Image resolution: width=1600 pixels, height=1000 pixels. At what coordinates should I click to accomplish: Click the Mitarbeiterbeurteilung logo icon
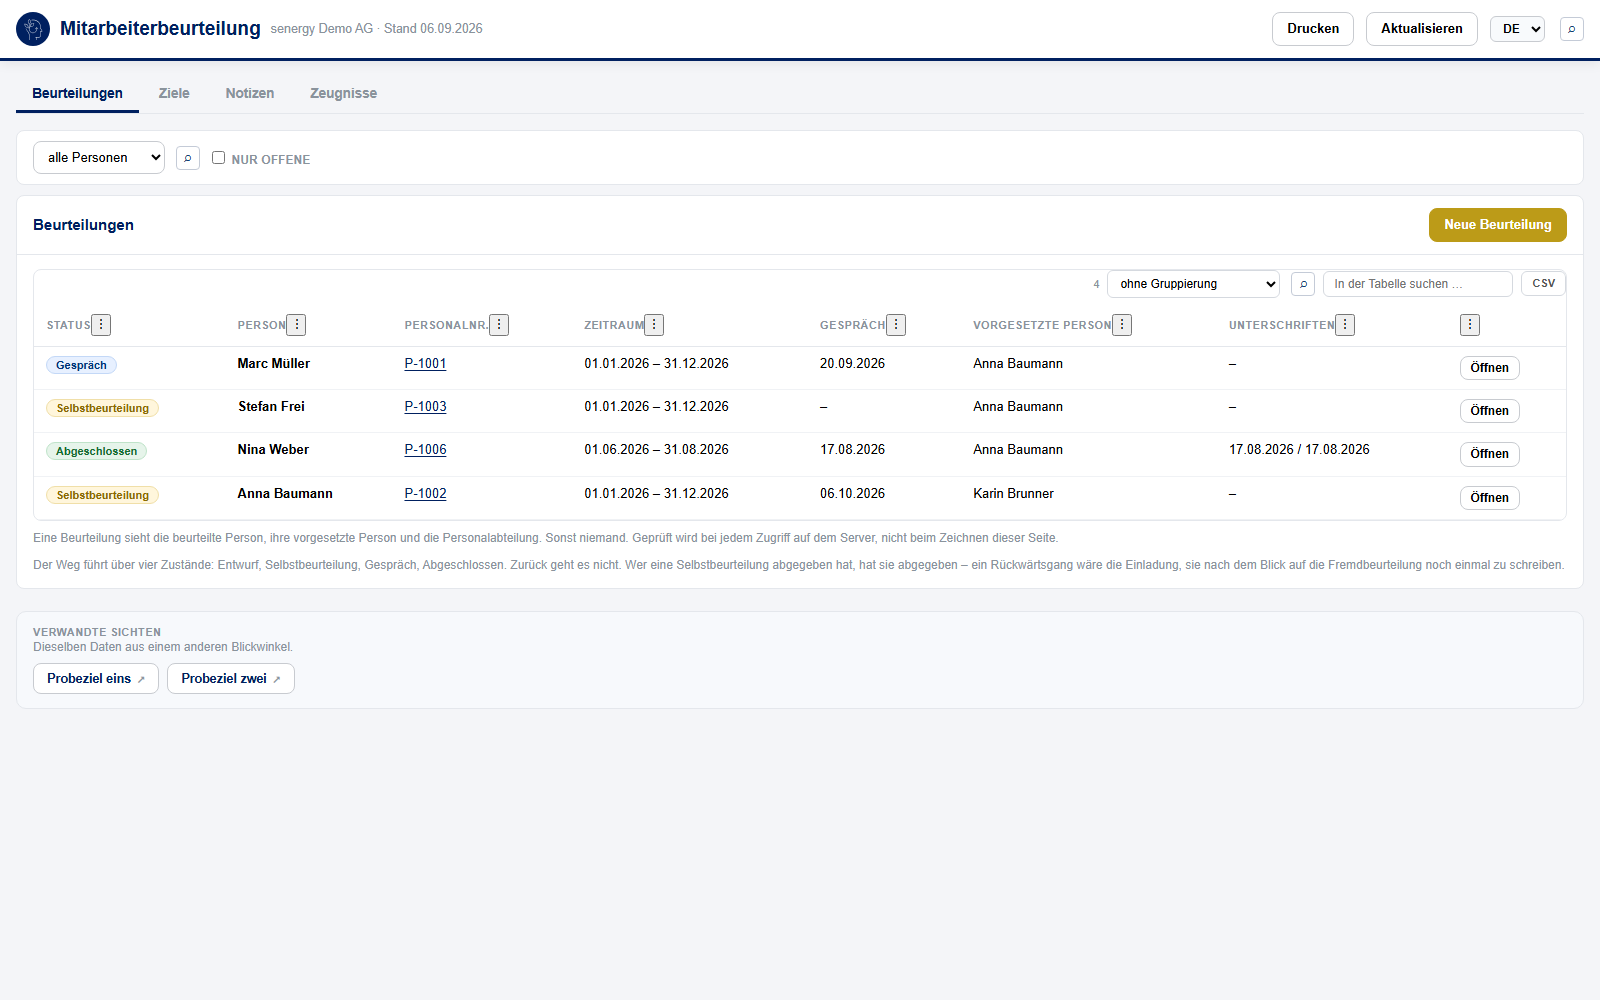pyautogui.click(x=33, y=29)
